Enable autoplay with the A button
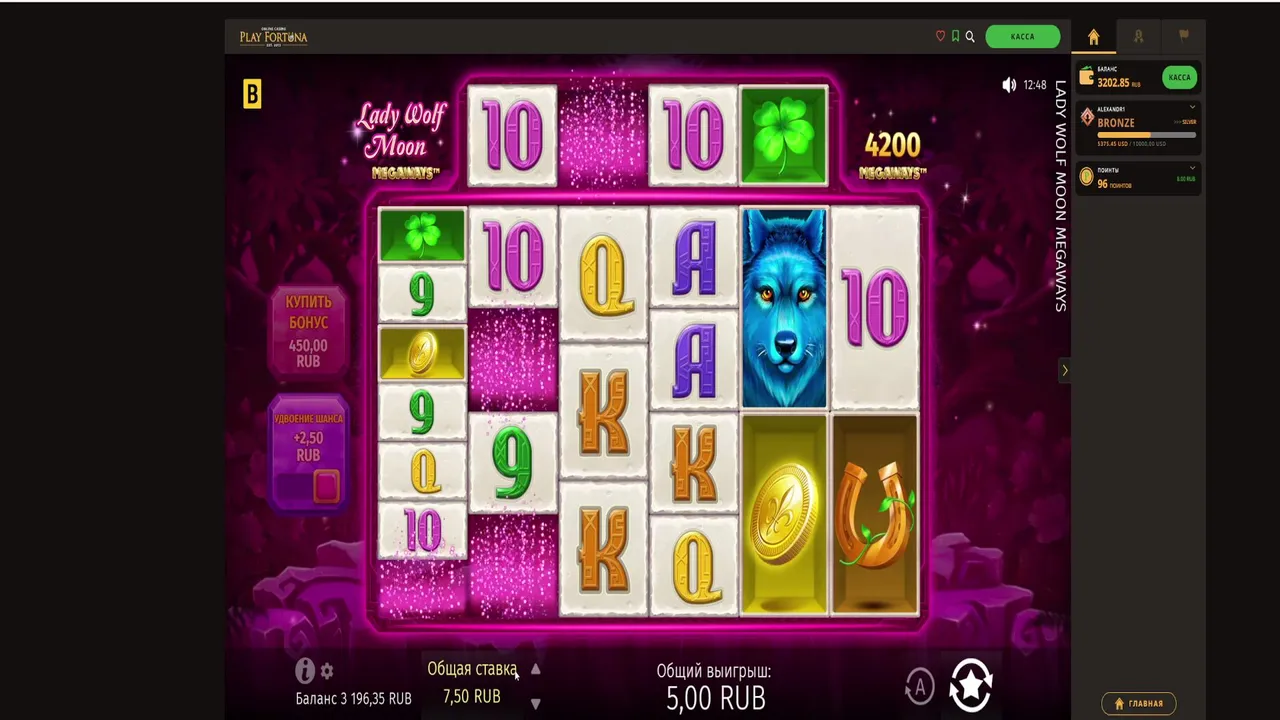The image size is (1280, 720). 920,686
